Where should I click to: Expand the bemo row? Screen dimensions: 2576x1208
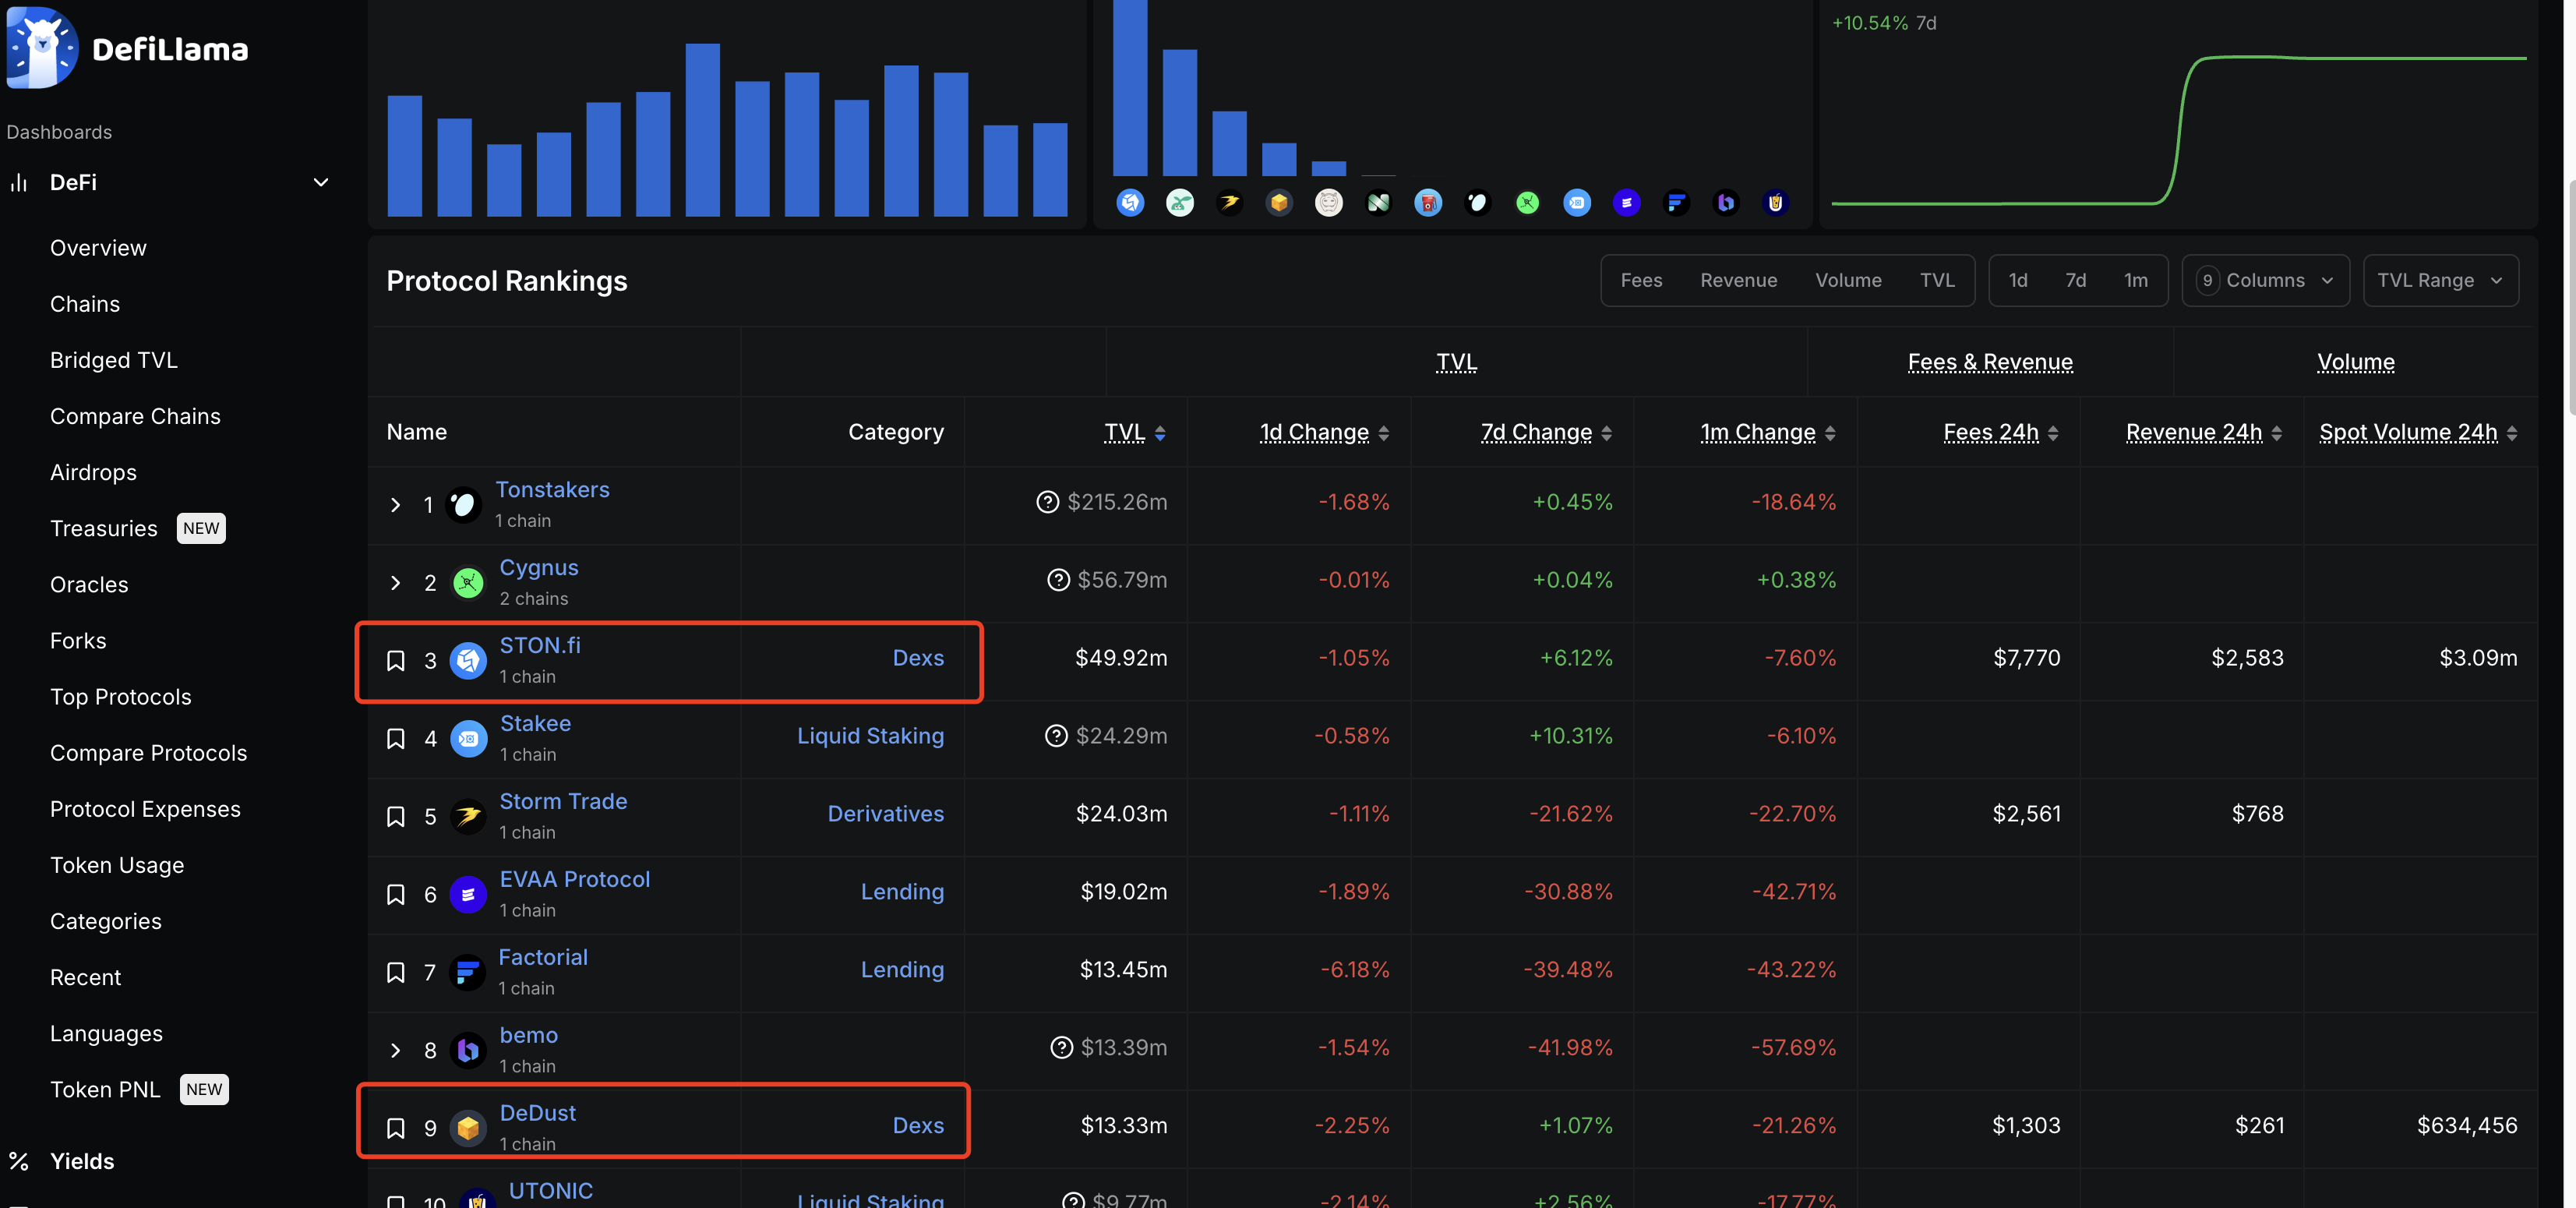pos(395,1051)
